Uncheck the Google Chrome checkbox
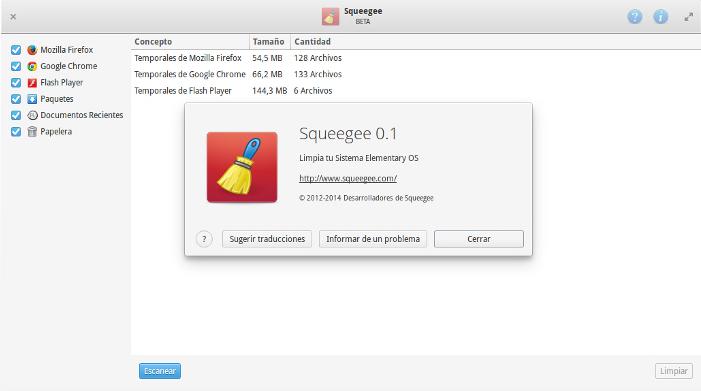The width and height of the screenshot is (701, 391). (x=16, y=66)
